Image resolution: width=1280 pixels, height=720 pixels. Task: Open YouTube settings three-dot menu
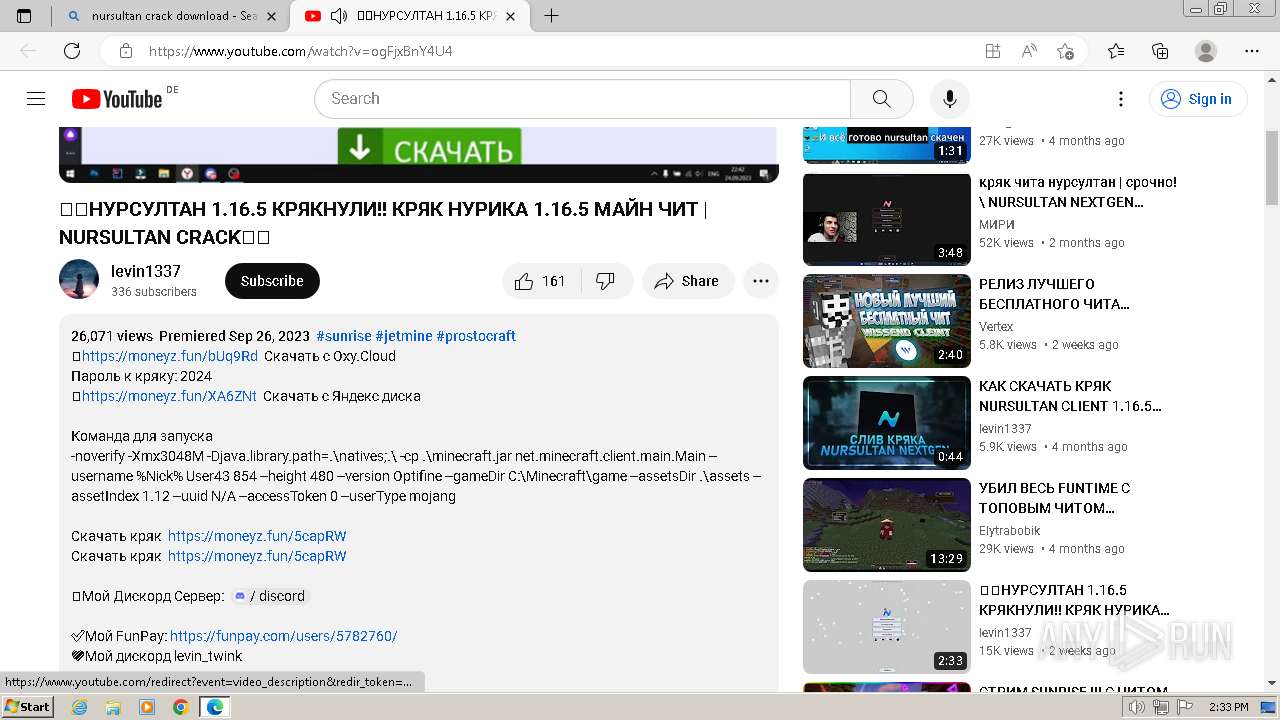[1121, 98]
